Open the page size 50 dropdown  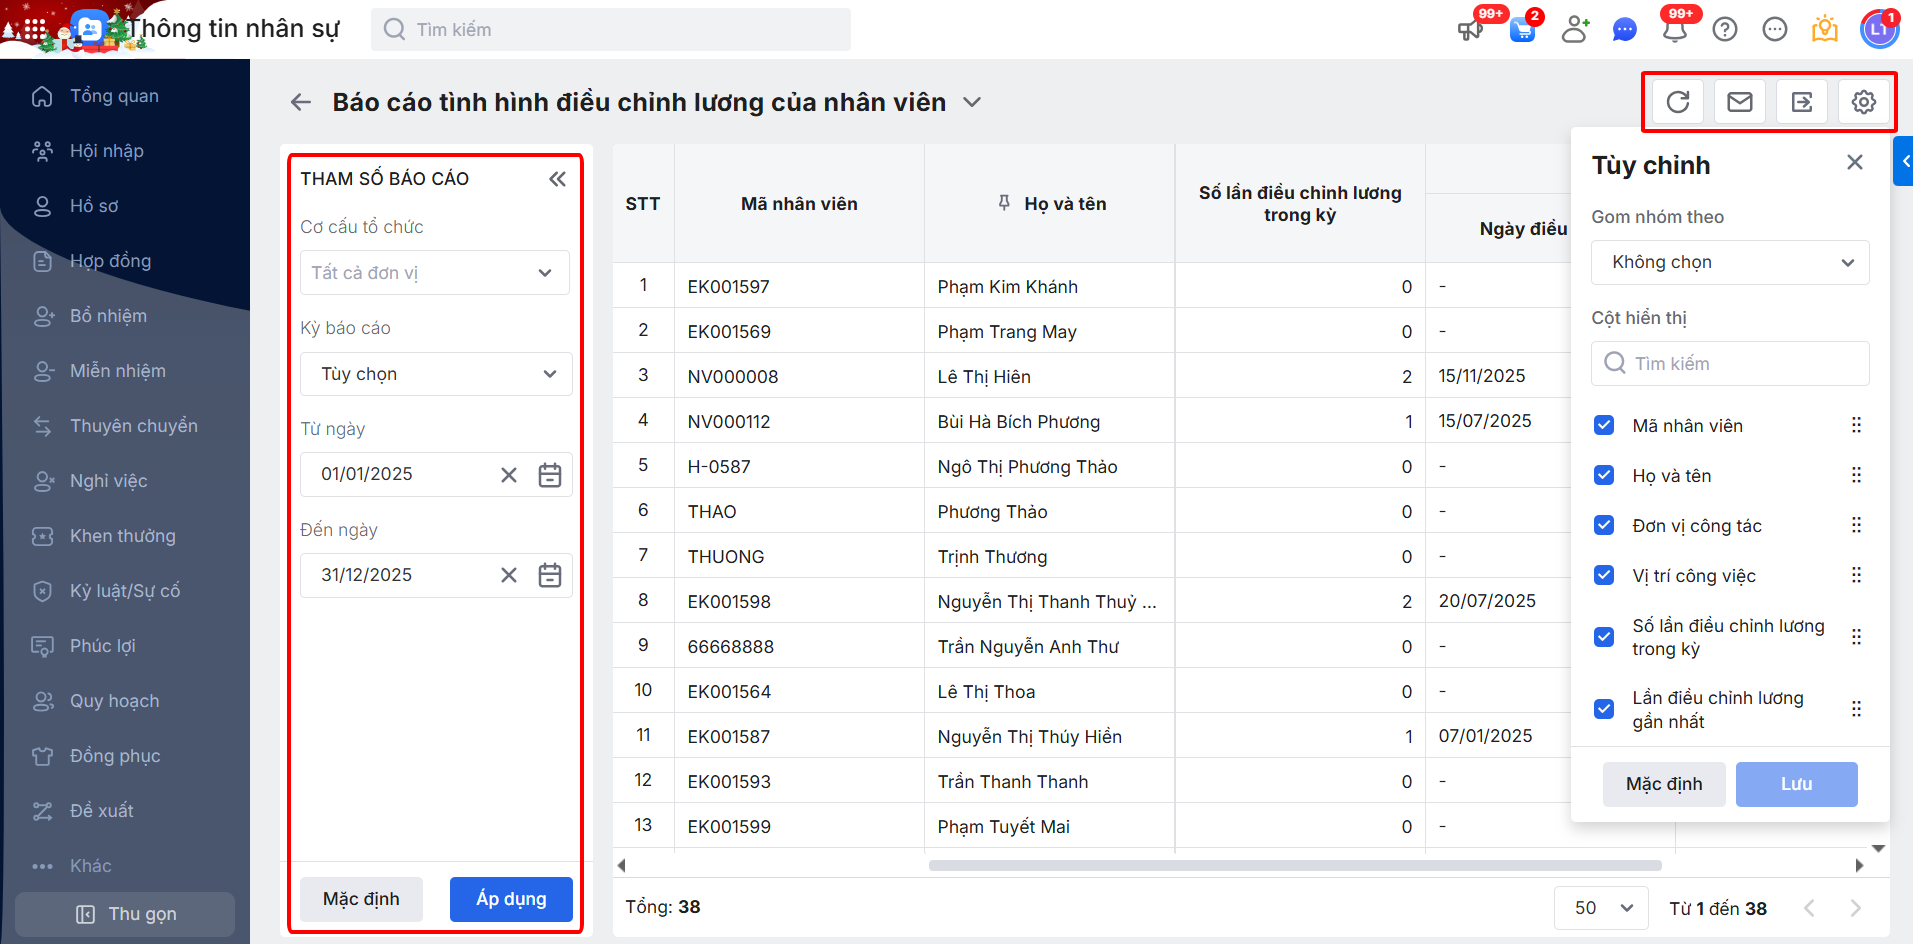[1601, 908]
